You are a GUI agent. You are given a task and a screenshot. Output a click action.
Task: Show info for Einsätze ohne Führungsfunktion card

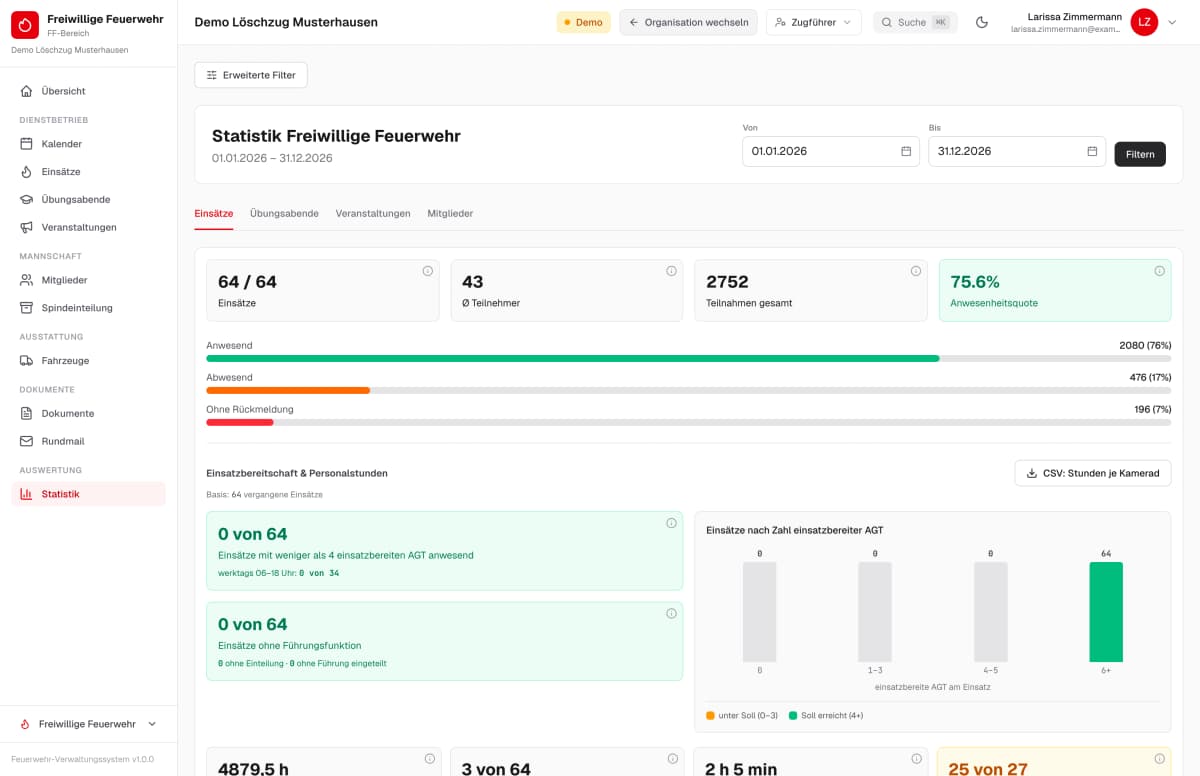pyautogui.click(x=671, y=613)
